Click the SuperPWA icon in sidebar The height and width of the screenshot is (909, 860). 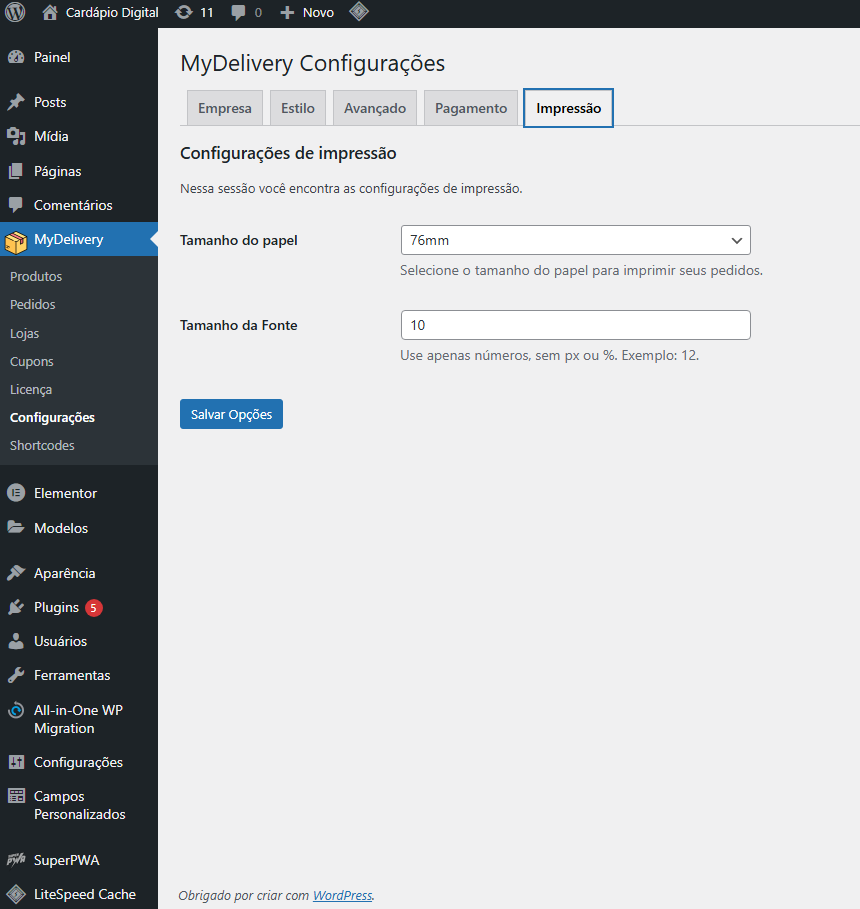16,860
